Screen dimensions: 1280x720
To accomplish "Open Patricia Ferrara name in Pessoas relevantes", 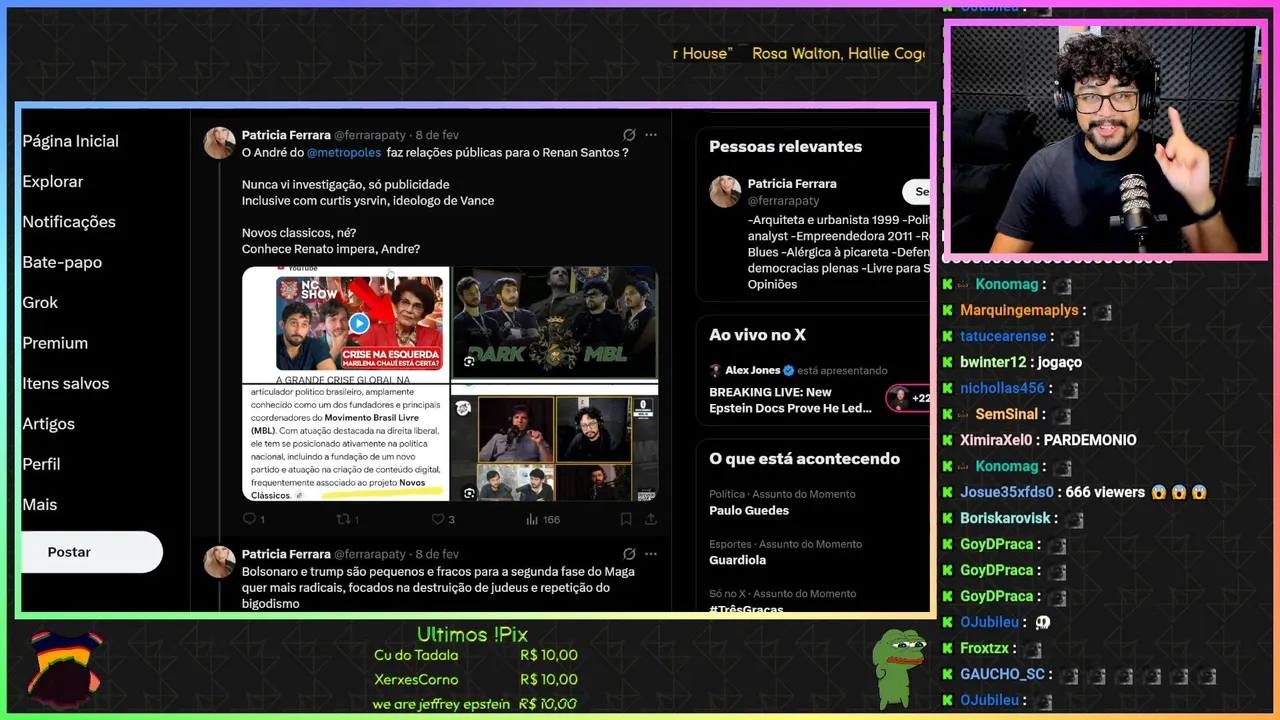I will [792, 184].
